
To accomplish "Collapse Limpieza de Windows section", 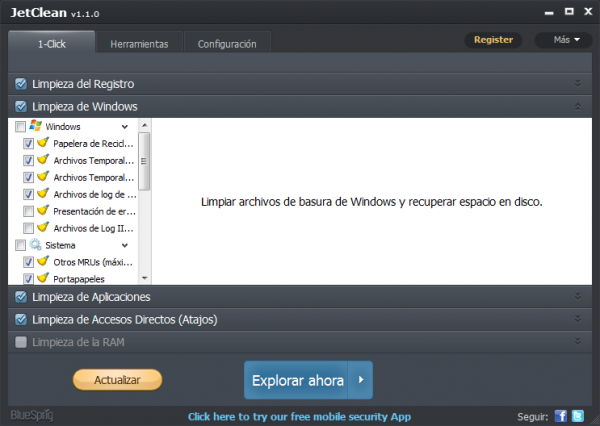I will tap(577, 106).
